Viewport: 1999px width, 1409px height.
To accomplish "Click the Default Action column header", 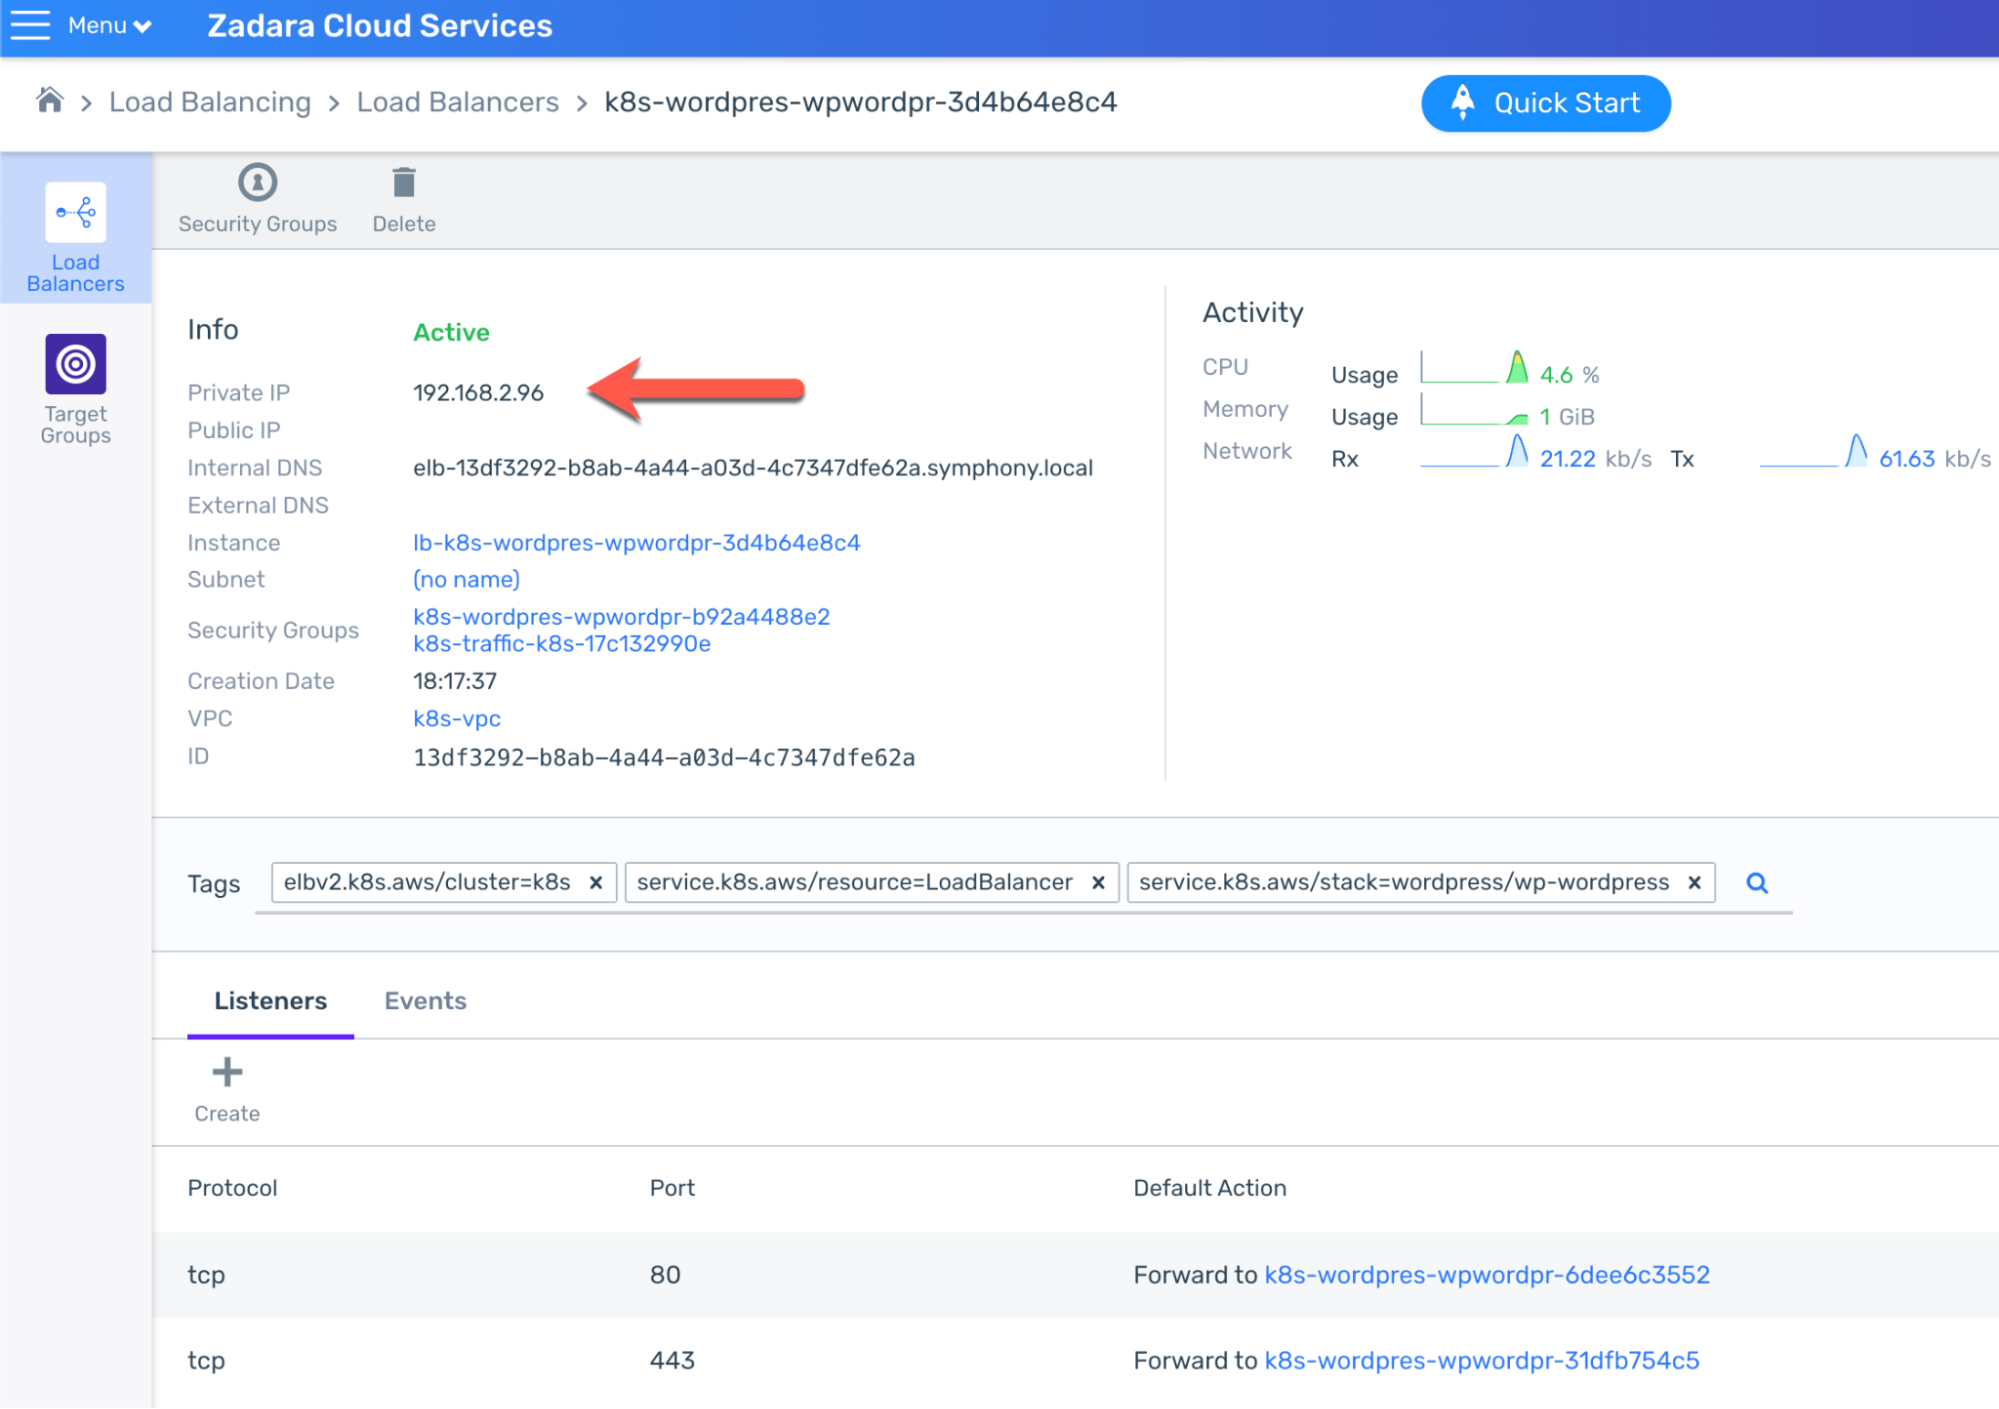I will pos(1210,1188).
